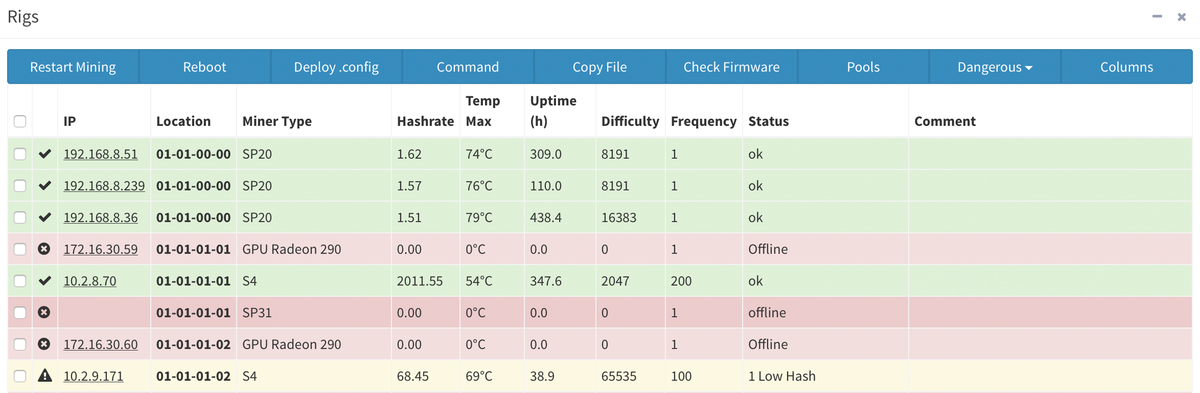Click the '1 Low Hash' status text
Screen dimensions: 1200x393
[x=782, y=376]
